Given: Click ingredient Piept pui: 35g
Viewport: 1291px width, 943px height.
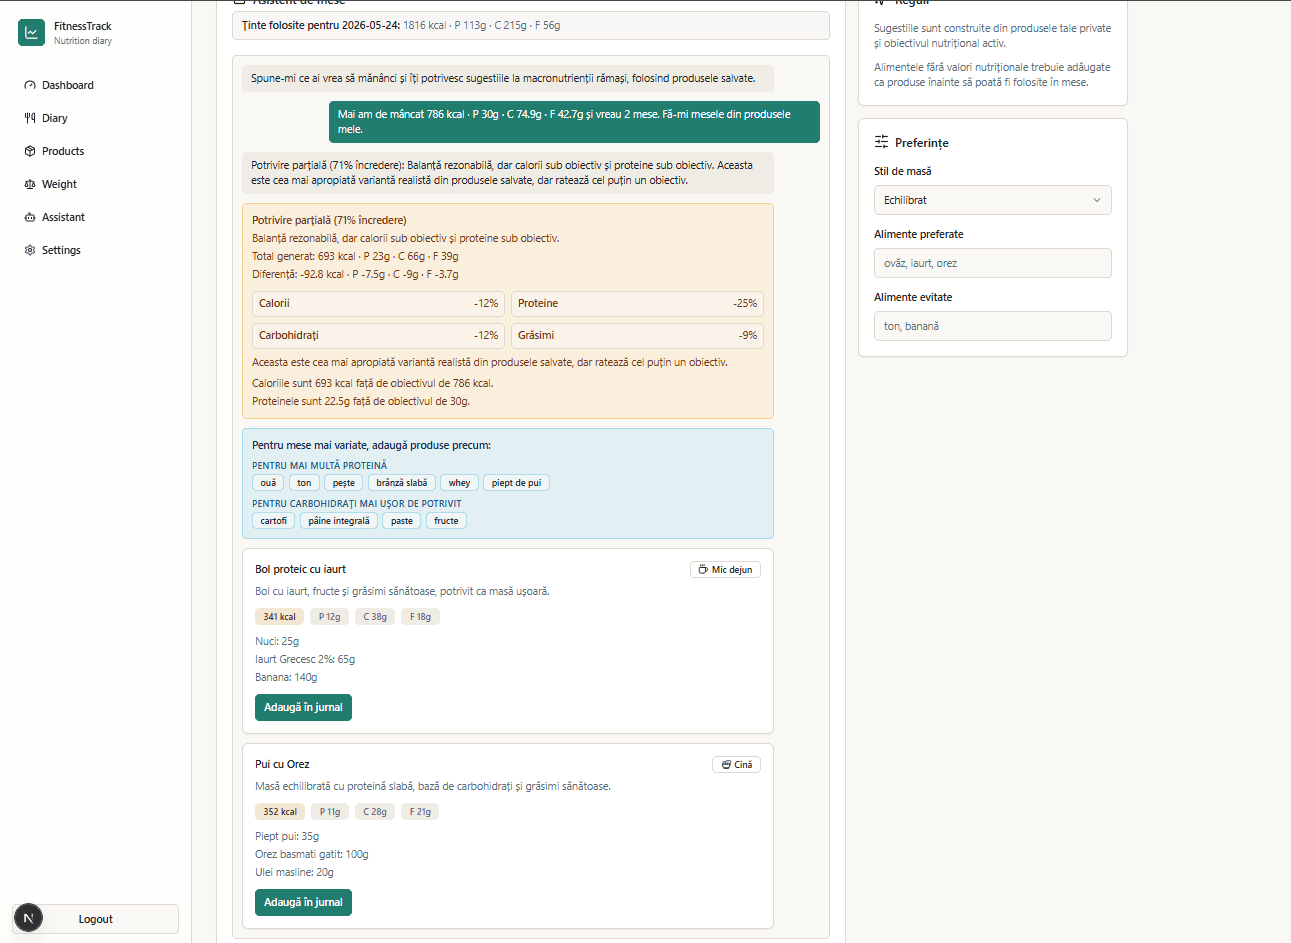Looking at the screenshot, I should click(287, 836).
